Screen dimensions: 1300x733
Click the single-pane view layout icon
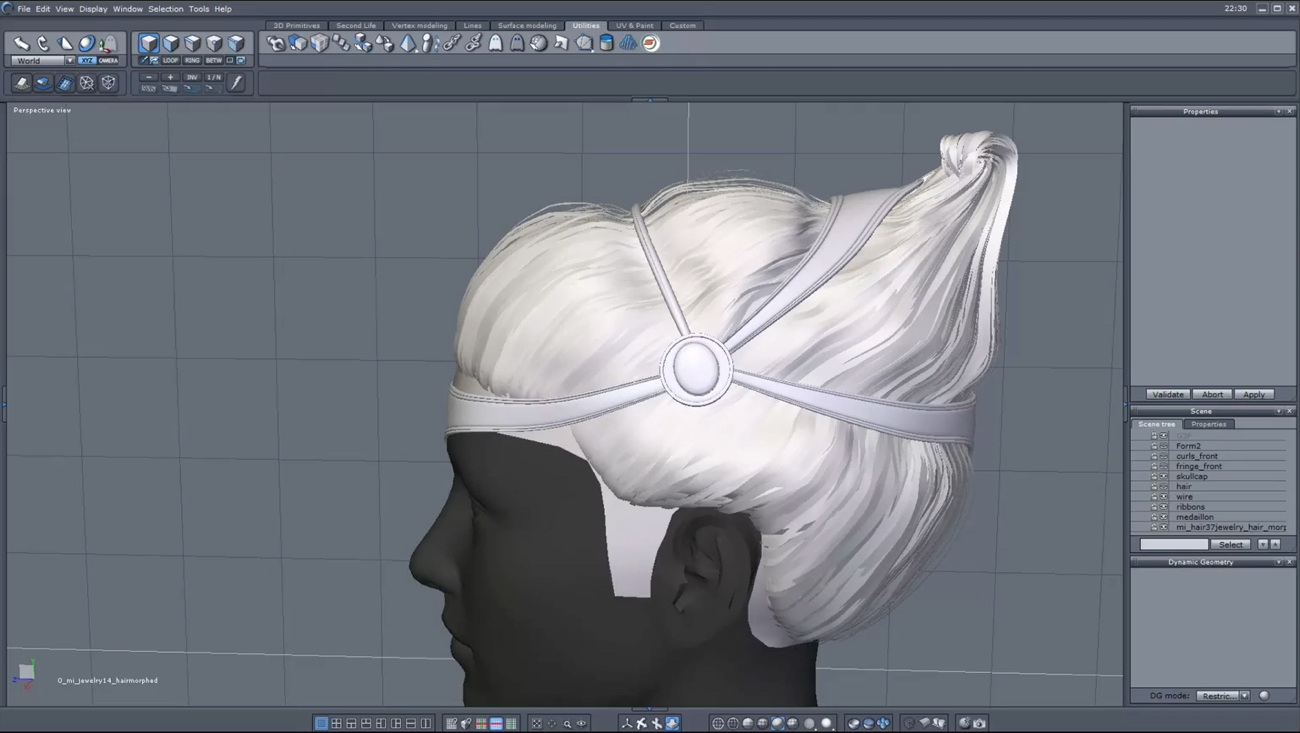[x=320, y=724]
